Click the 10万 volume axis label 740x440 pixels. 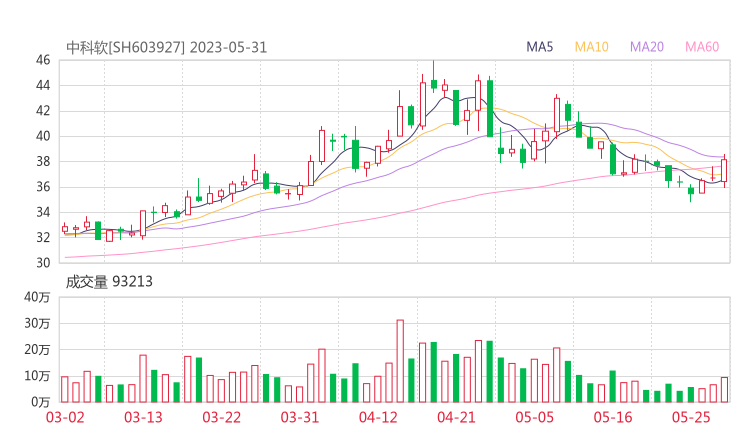[x=37, y=376]
